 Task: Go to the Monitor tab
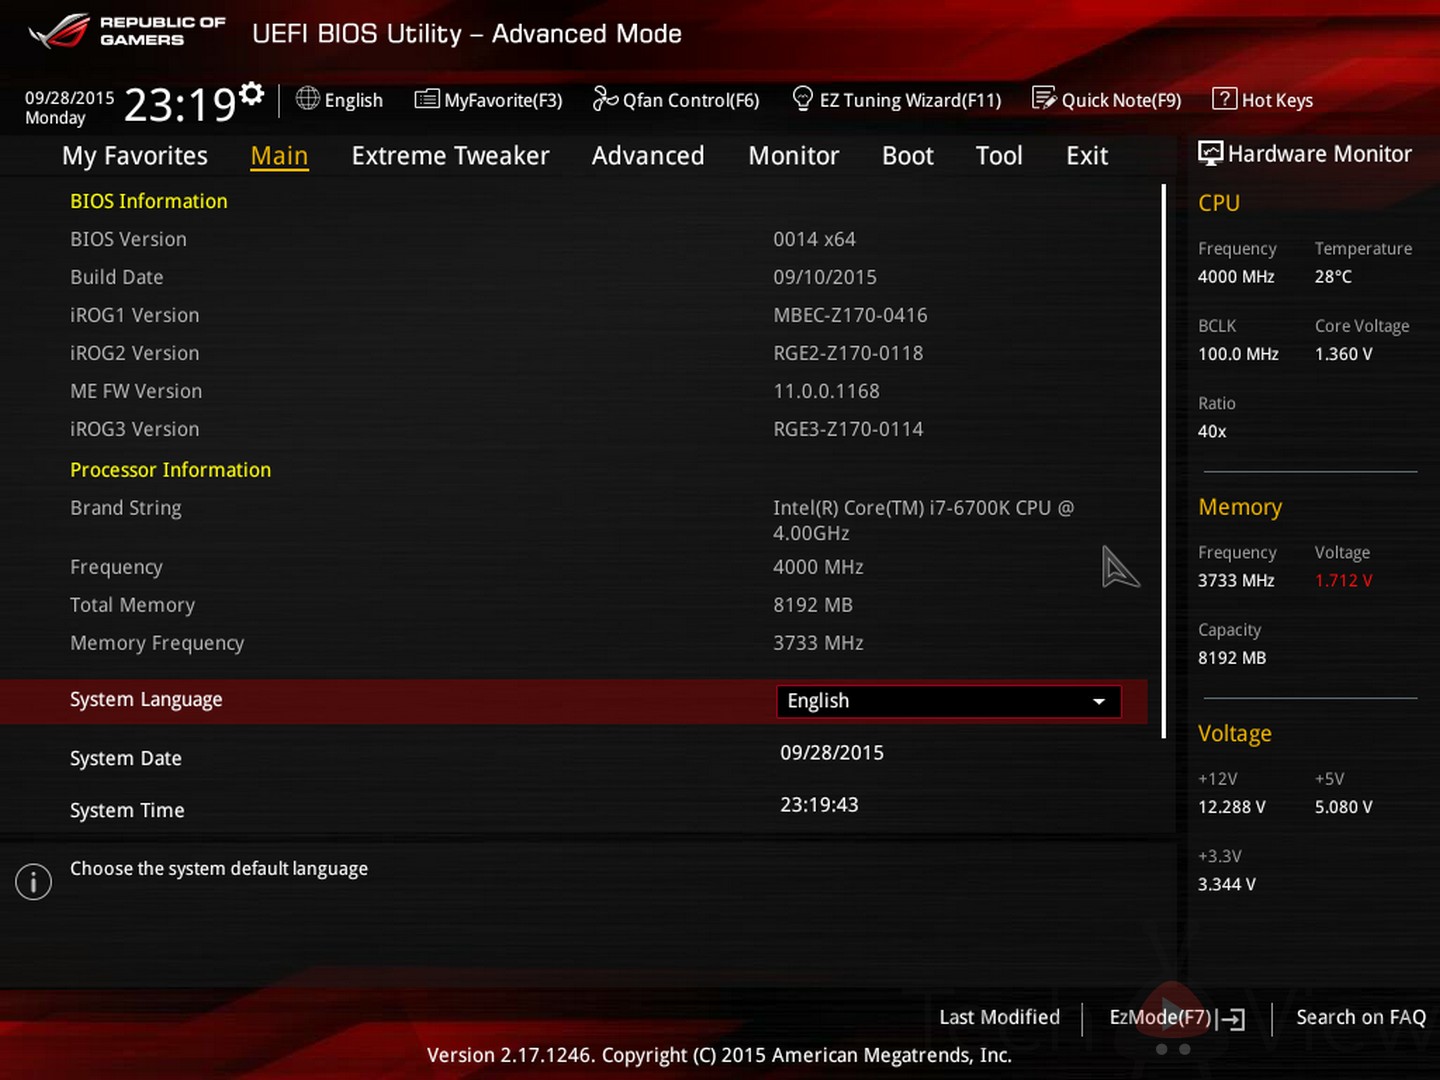click(x=794, y=156)
